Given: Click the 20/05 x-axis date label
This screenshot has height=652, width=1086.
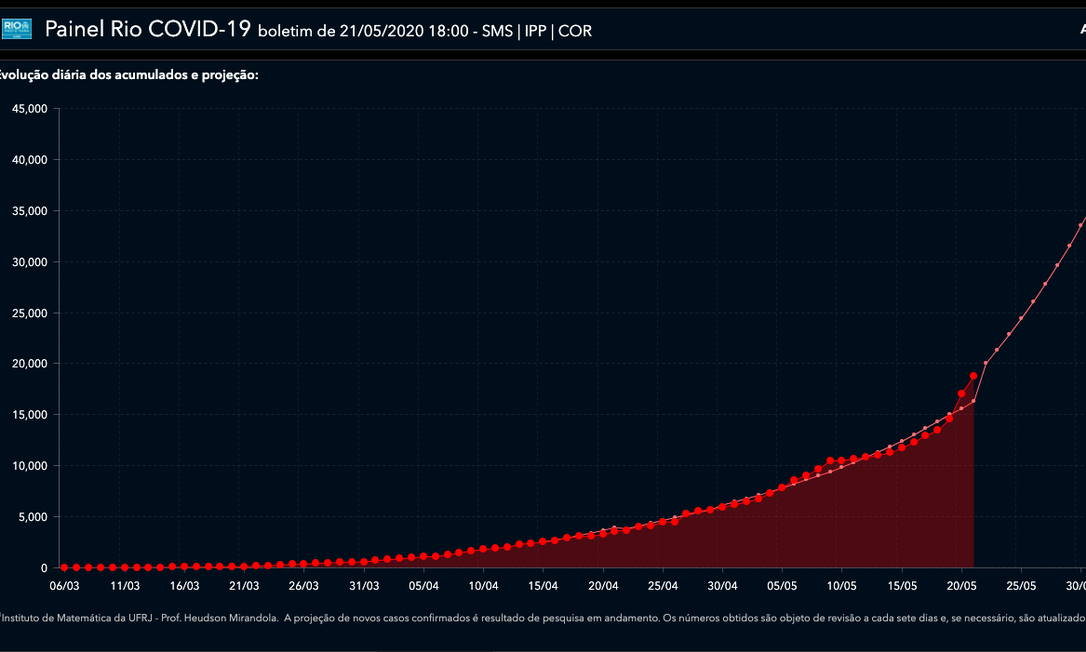Looking at the screenshot, I should pos(961,586).
